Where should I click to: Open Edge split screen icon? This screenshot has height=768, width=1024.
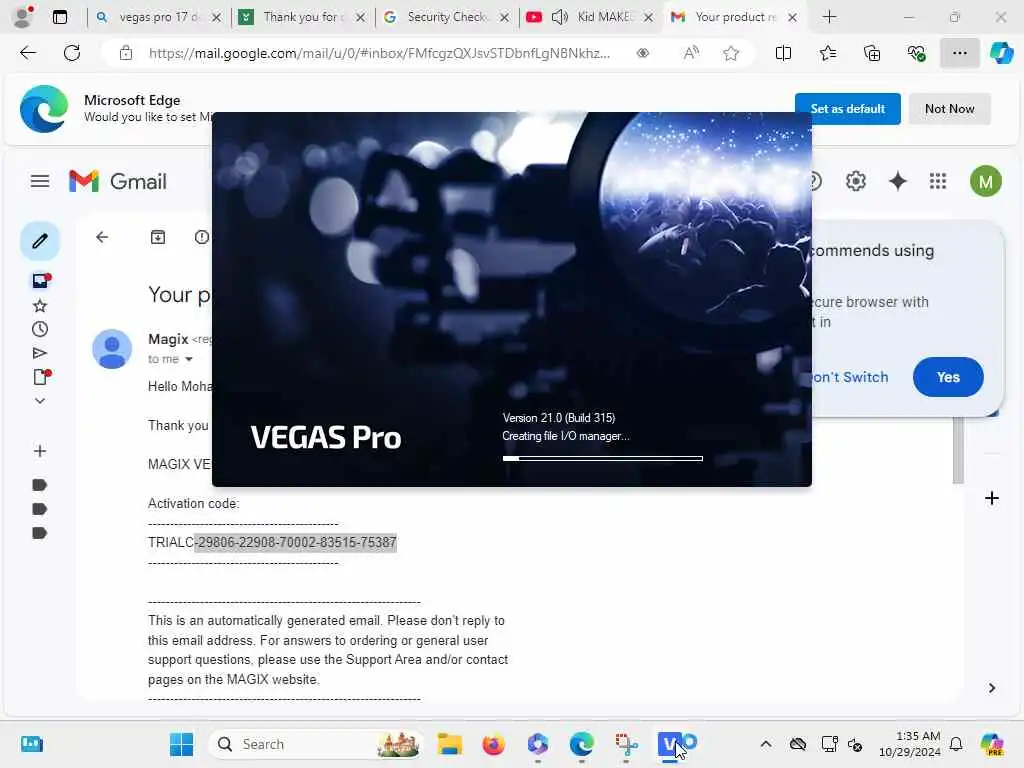click(x=783, y=53)
